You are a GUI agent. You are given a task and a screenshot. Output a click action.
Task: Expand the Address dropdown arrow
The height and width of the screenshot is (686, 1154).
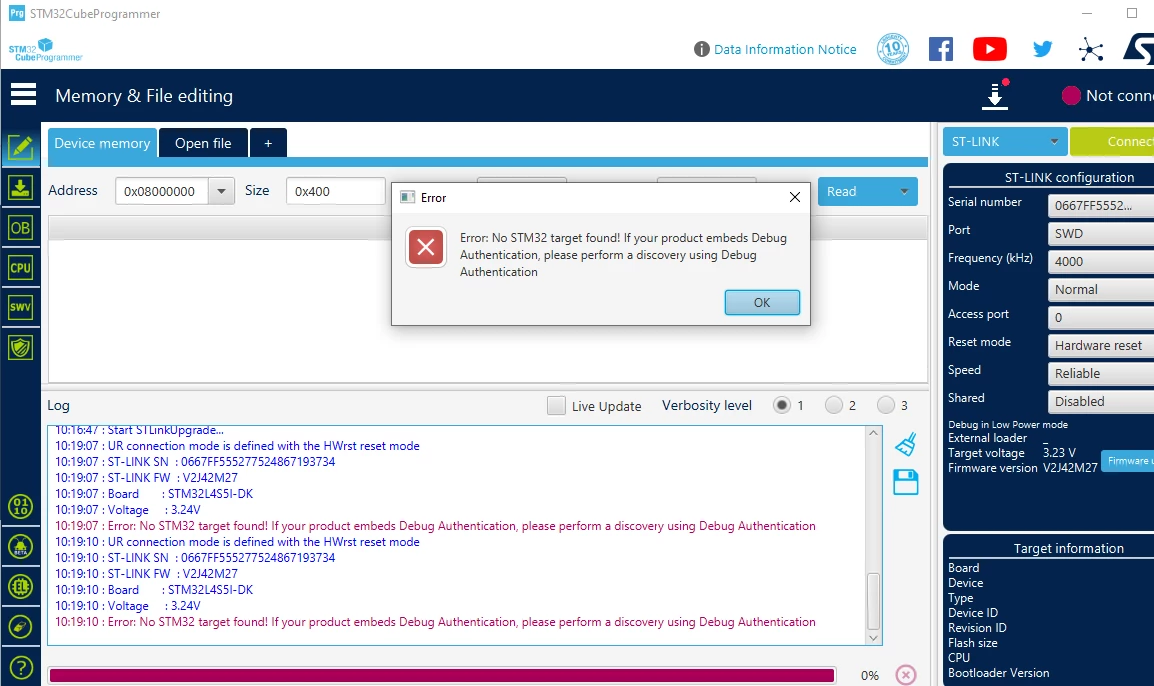(221, 191)
